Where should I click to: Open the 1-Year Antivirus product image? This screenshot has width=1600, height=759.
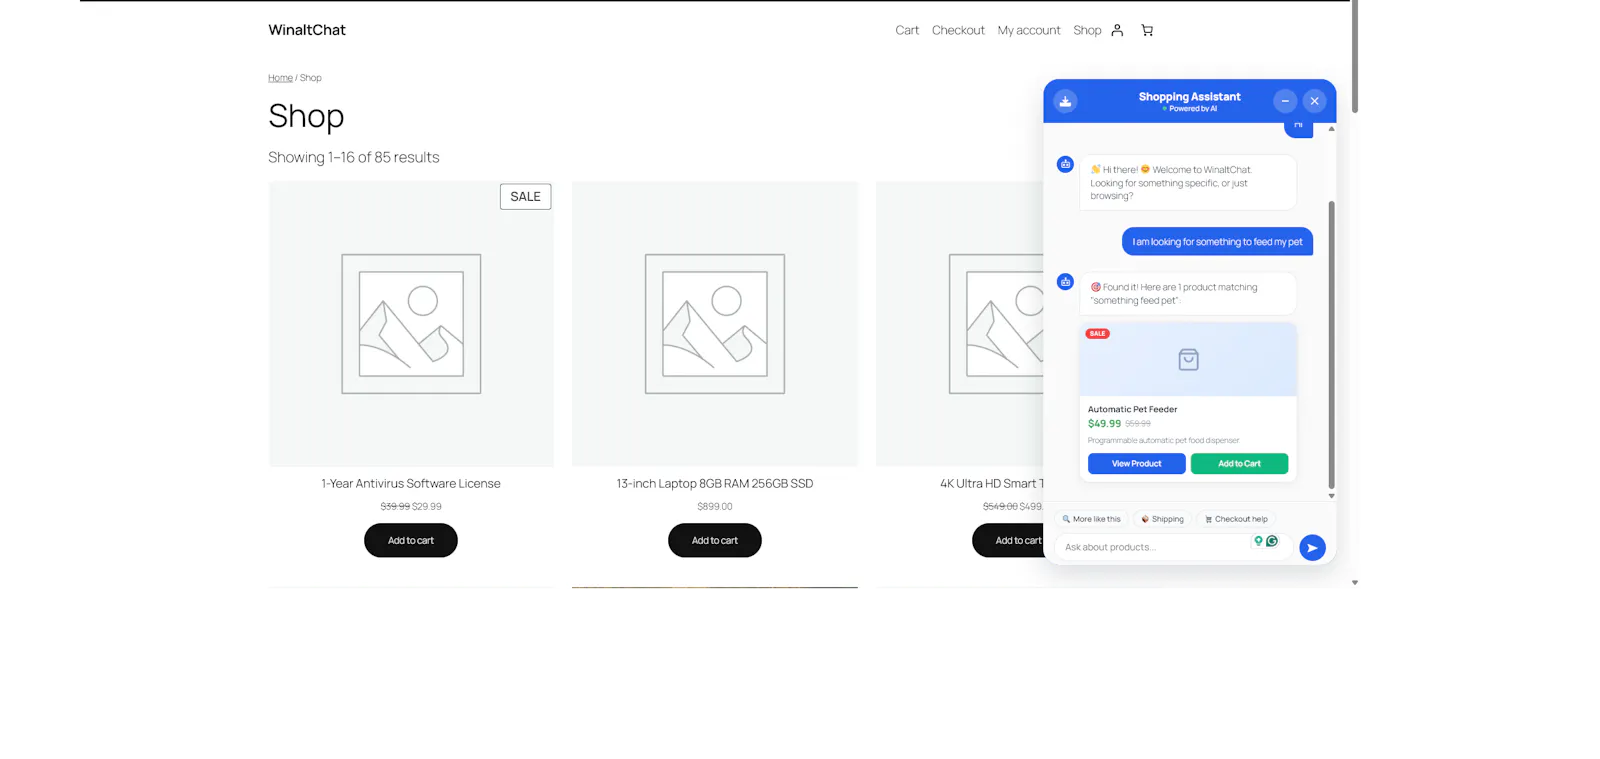click(411, 324)
